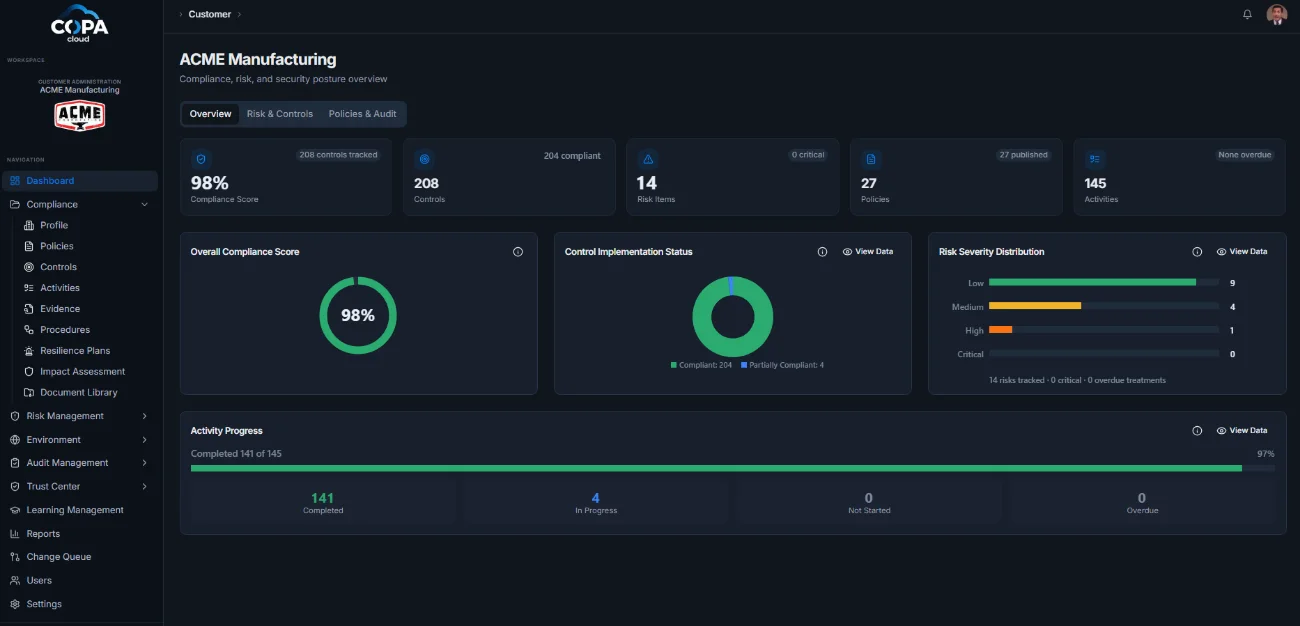Image resolution: width=1300 pixels, height=626 pixels.
Task: Click the Audit Management clipboard icon
Action: pyautogui.click(x=15, y=463)
